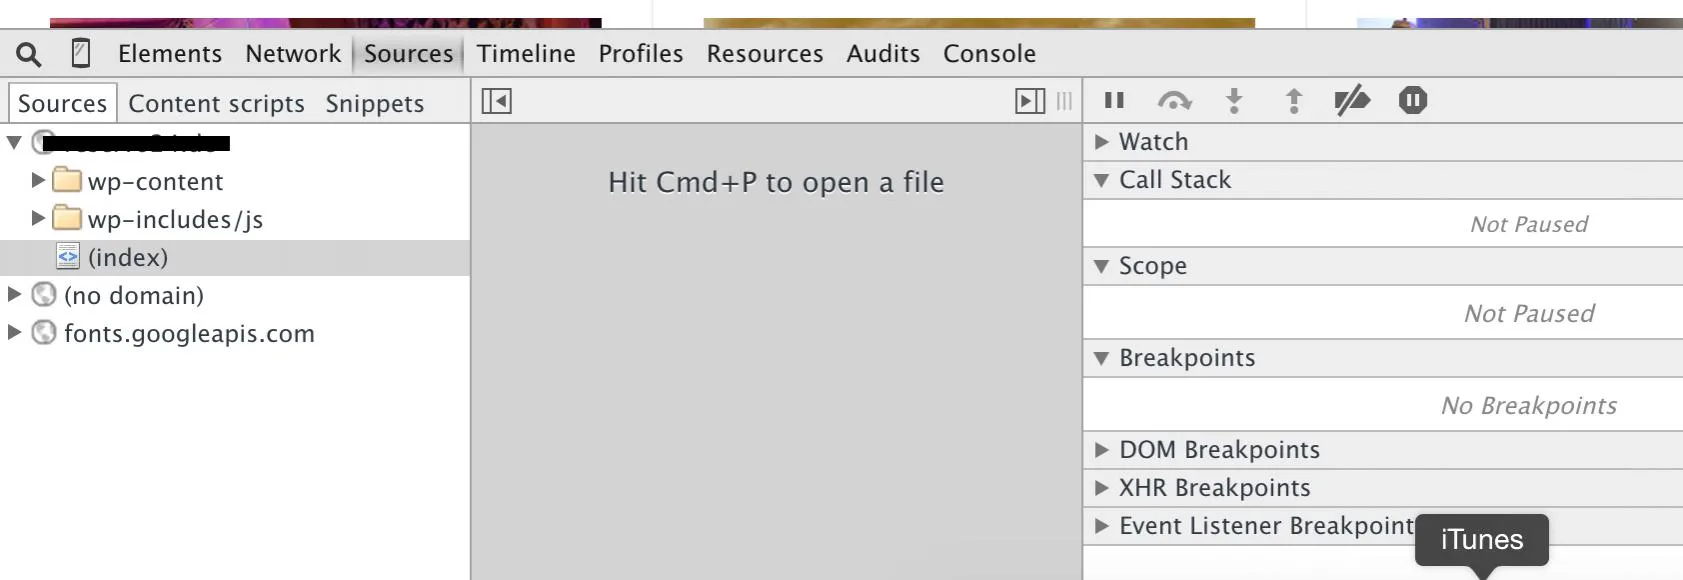The height and width of the screenshot is (580, 1683).
Task: Hide the debugger pane icon
Action: [x=1030, y=101]
